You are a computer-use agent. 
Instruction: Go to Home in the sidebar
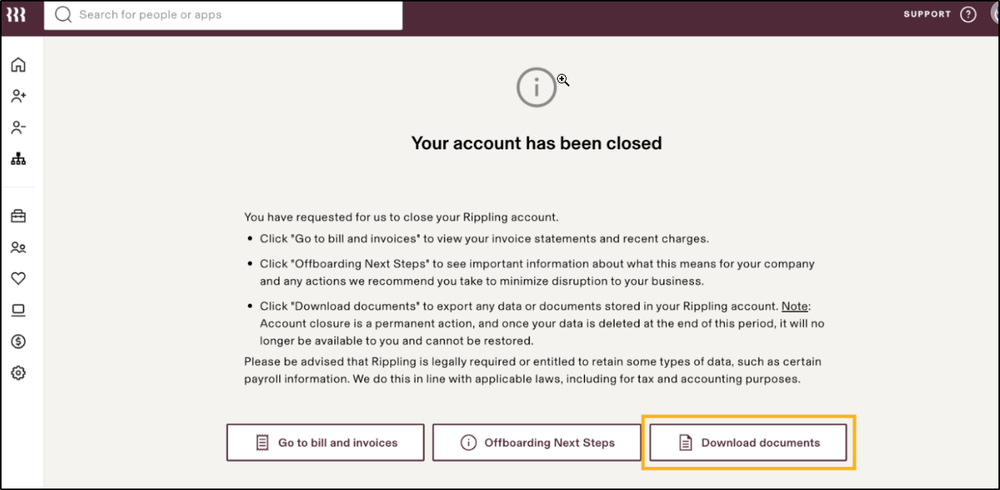(18, 65)
